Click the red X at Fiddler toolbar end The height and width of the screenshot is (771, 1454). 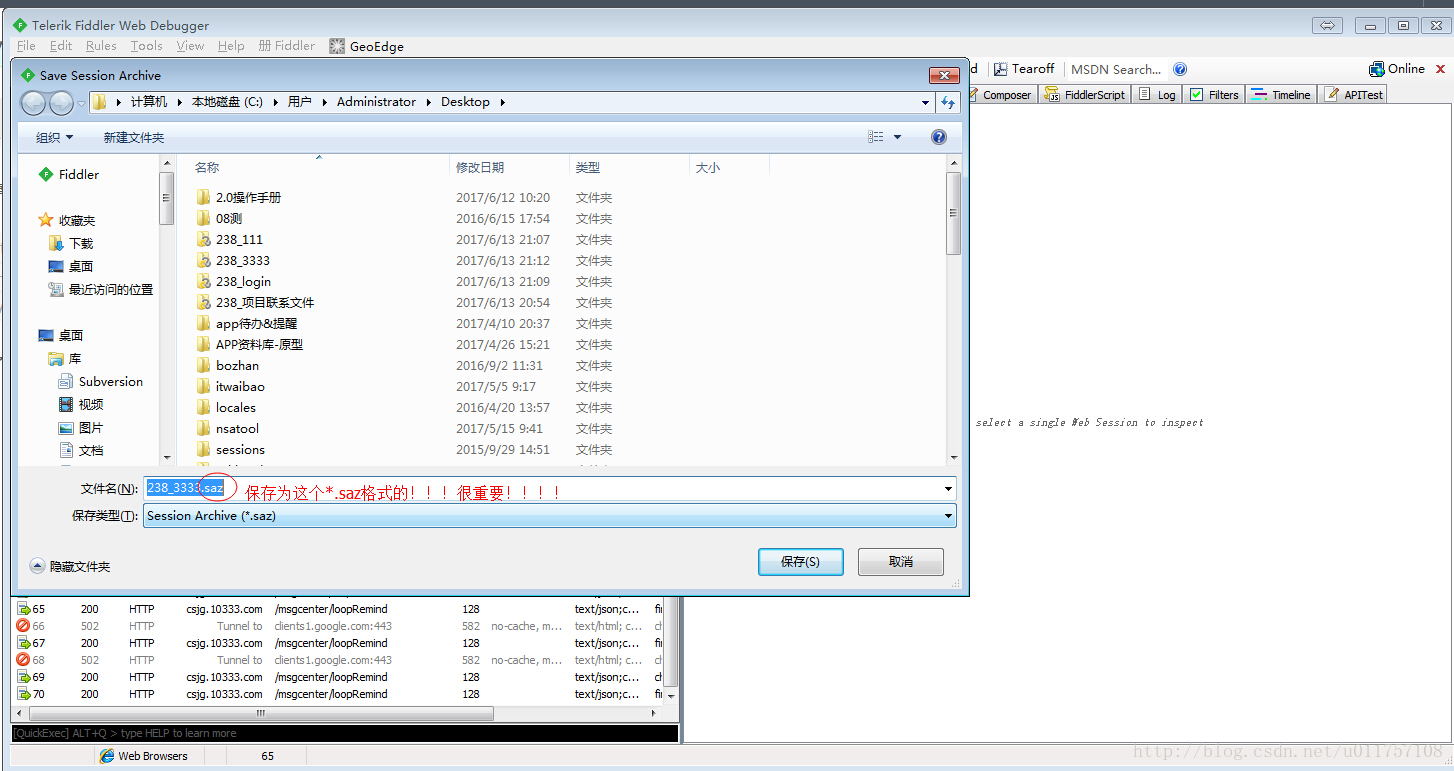click(x=1441, y=69)
